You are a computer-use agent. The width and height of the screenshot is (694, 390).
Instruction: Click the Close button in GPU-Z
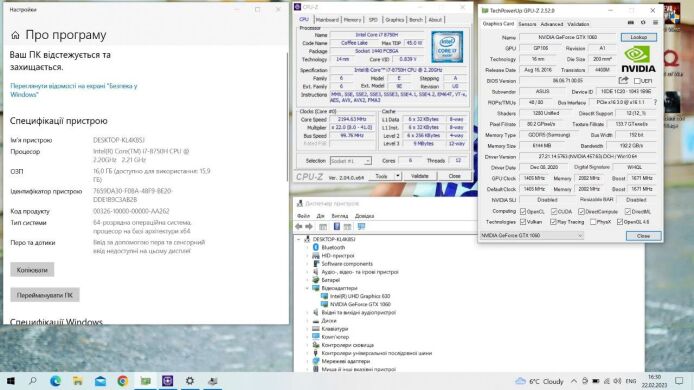click(x=643, y=236)
